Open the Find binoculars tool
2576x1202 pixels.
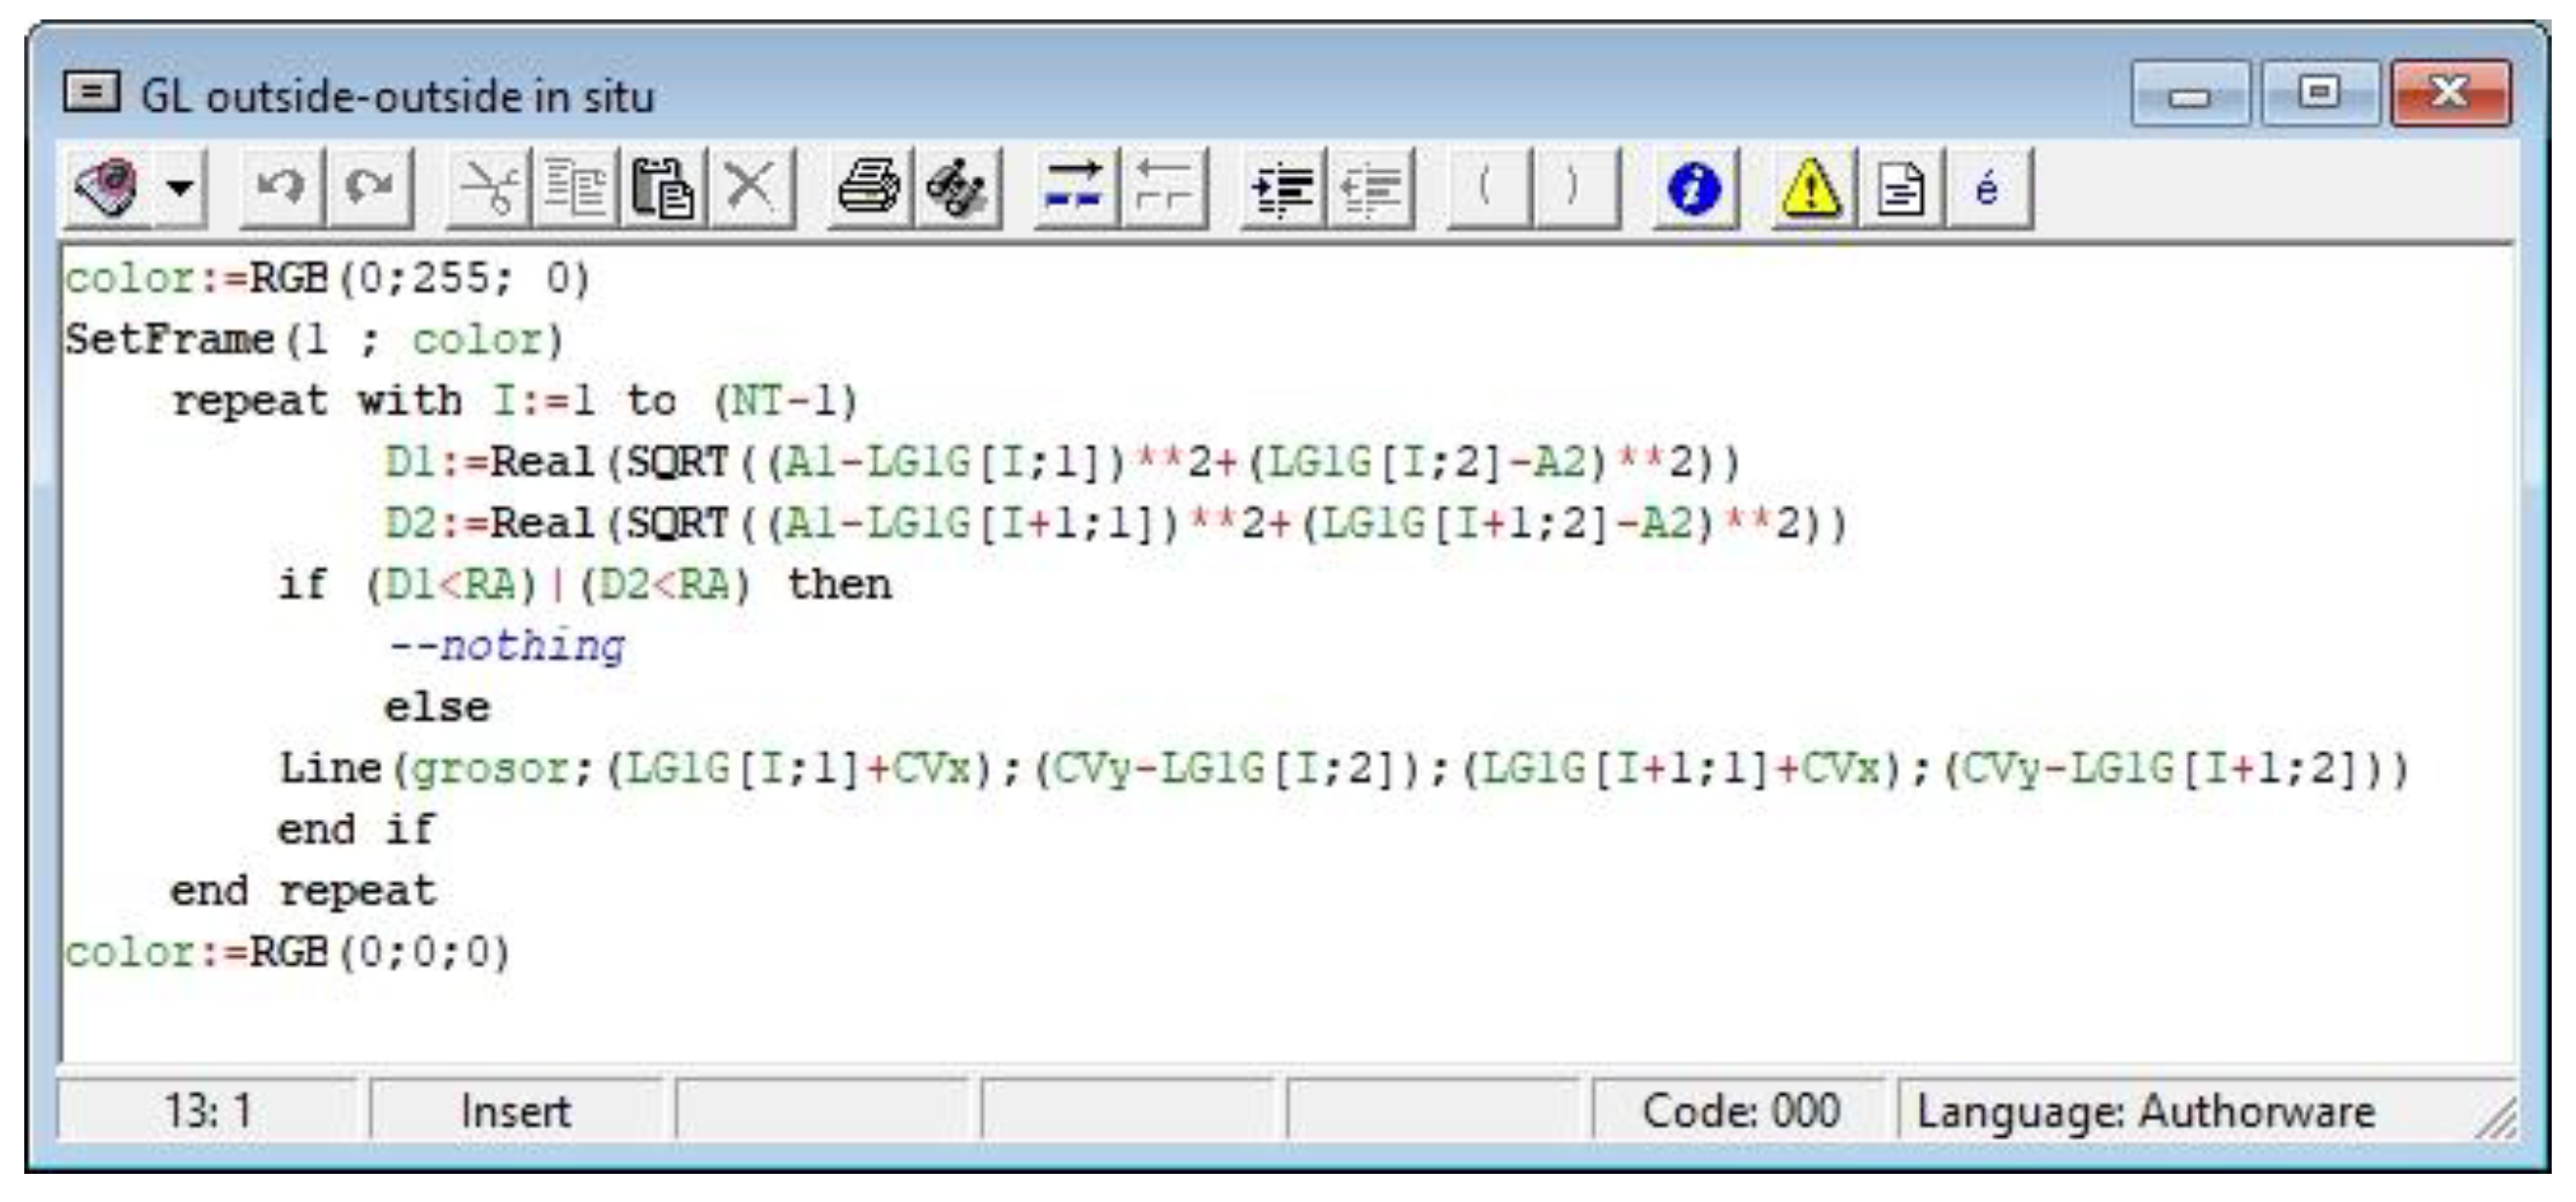(x=956, y=187)
